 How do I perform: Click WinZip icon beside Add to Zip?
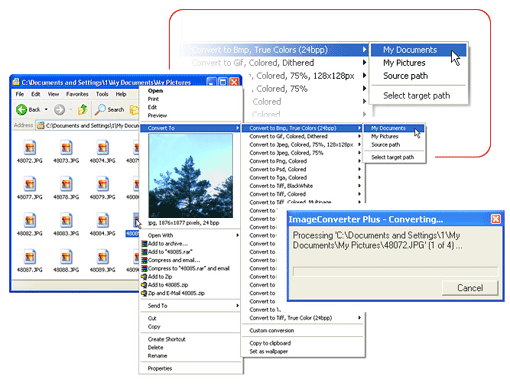pos(144,277)
